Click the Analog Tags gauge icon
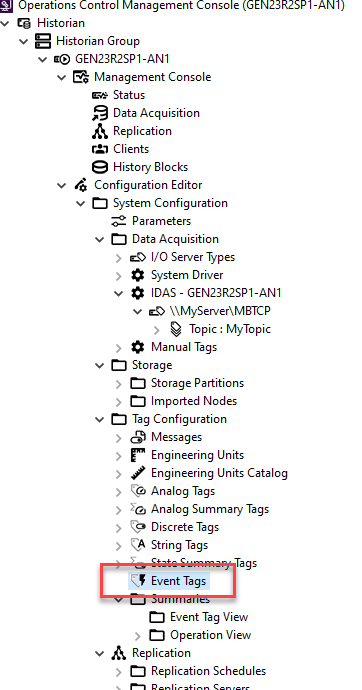Screen dimensions: 362x690 [x=138, y=491]
